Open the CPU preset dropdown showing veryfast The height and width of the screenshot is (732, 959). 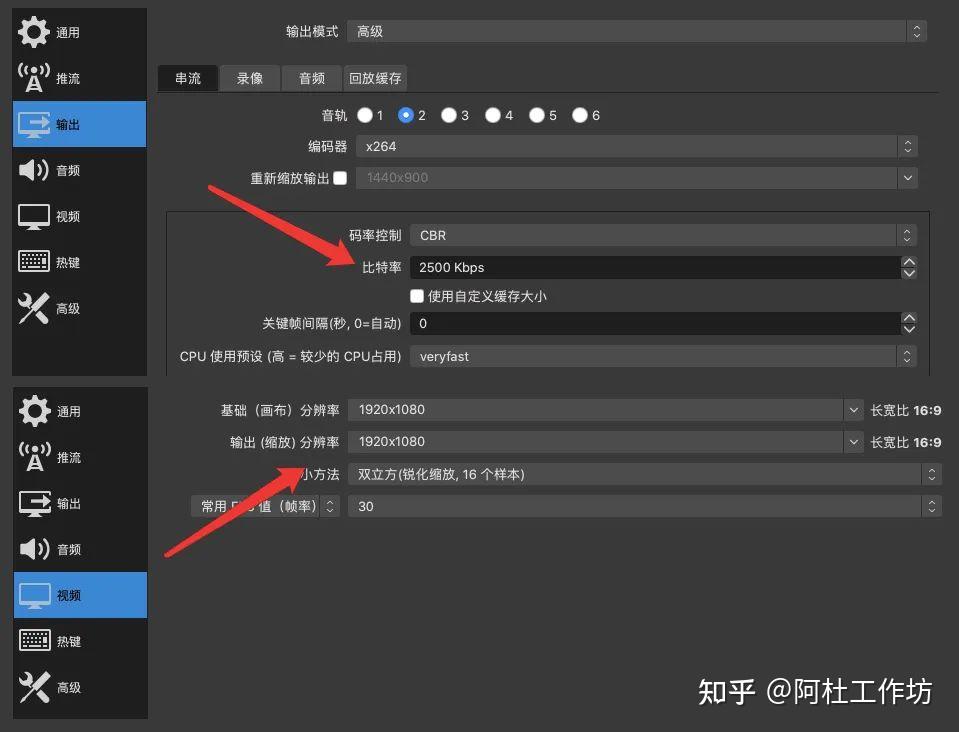coord(664,357)
